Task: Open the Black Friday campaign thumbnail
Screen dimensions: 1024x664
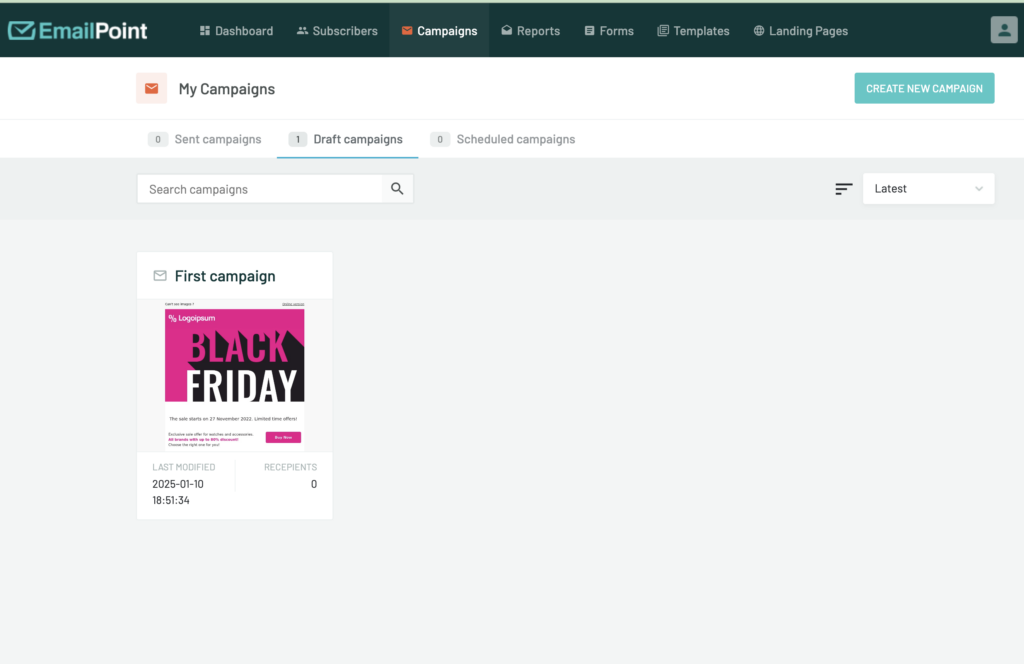Action: tap(234, 375)
